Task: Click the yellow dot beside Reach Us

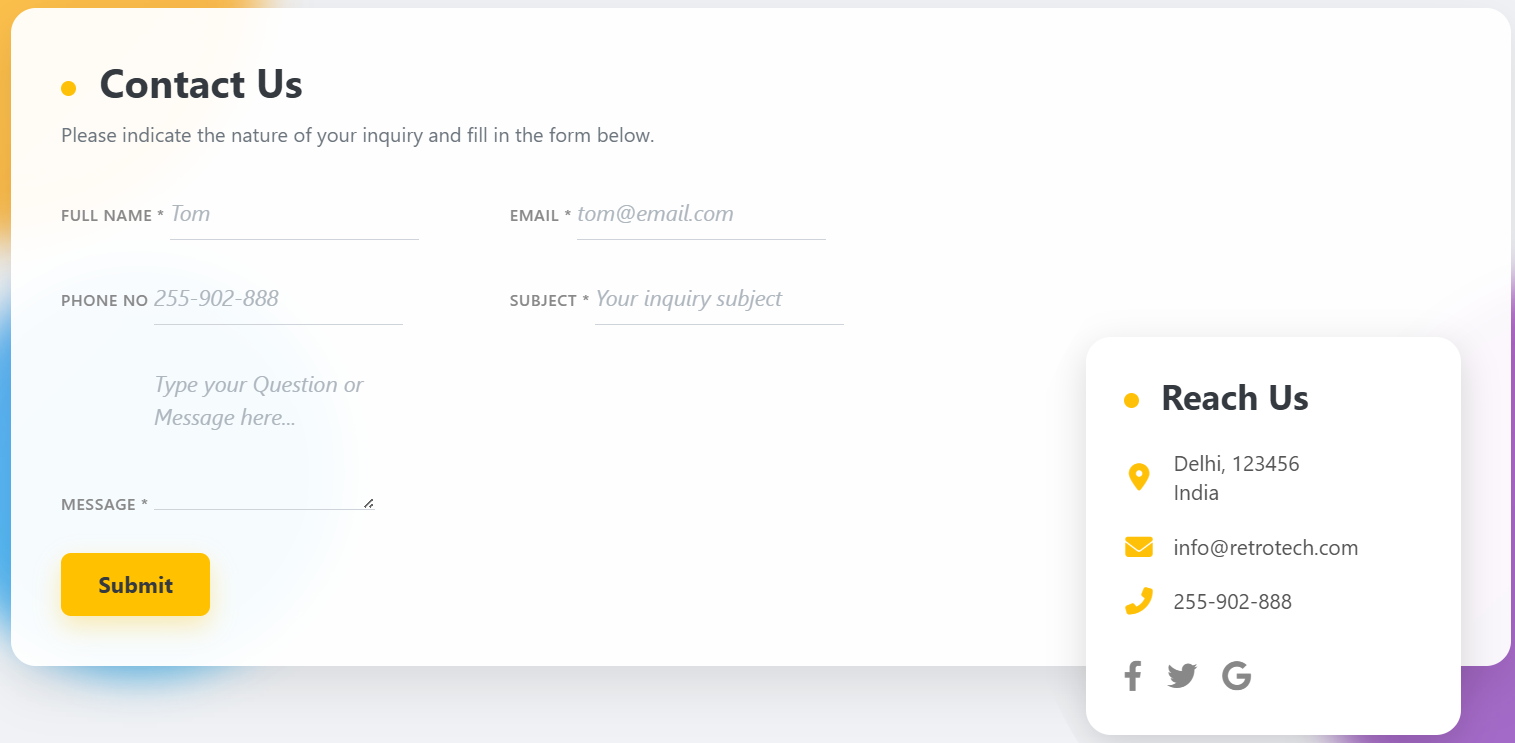Action: click(1131, 400)
